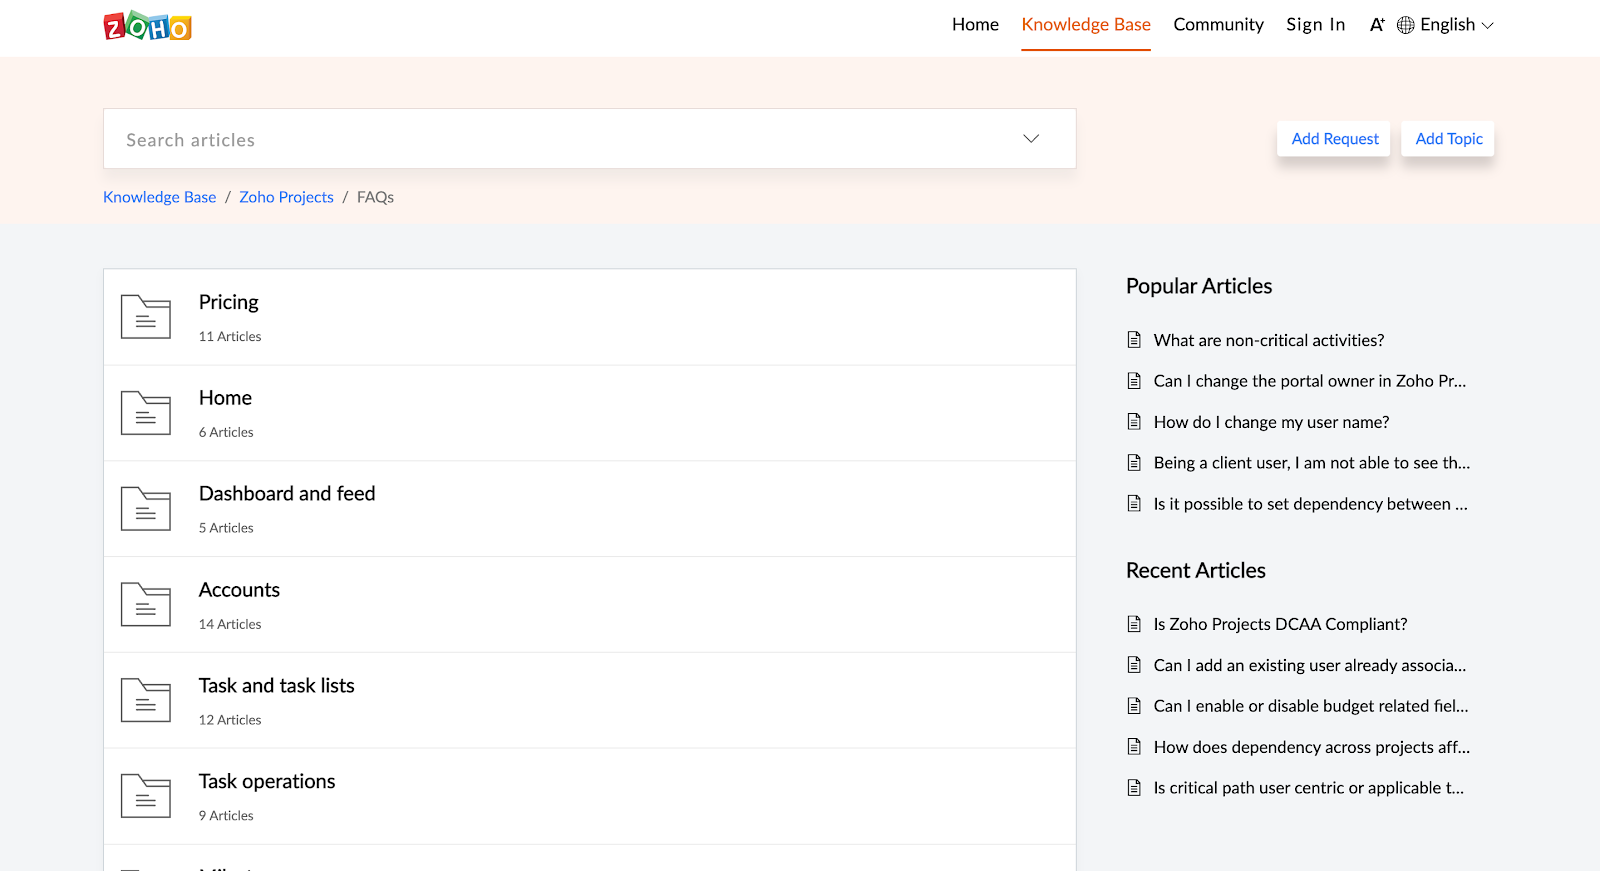Open 'Can I add an existing user' article
The image size is (1600, 871).
1310,665
